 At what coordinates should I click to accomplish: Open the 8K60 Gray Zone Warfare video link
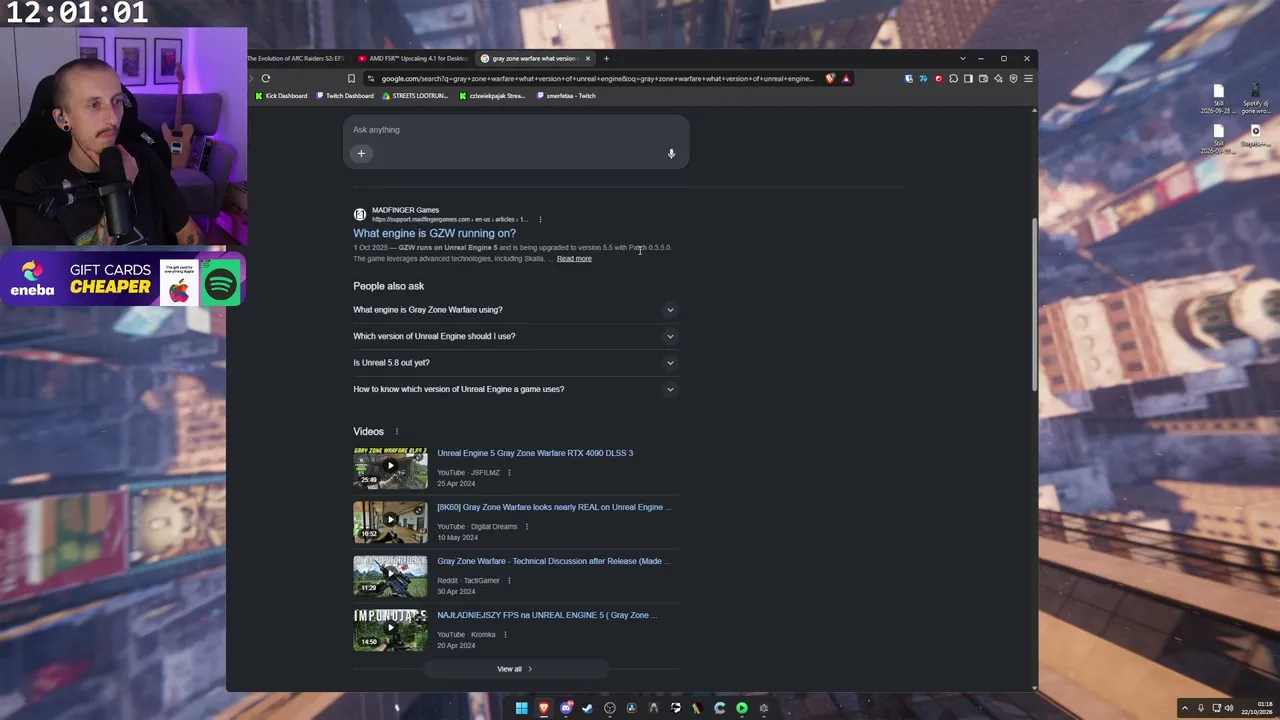[x=554, y=507]
